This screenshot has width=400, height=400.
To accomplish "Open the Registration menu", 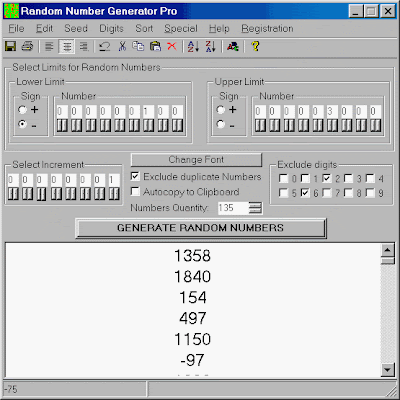I will [267, 29].
